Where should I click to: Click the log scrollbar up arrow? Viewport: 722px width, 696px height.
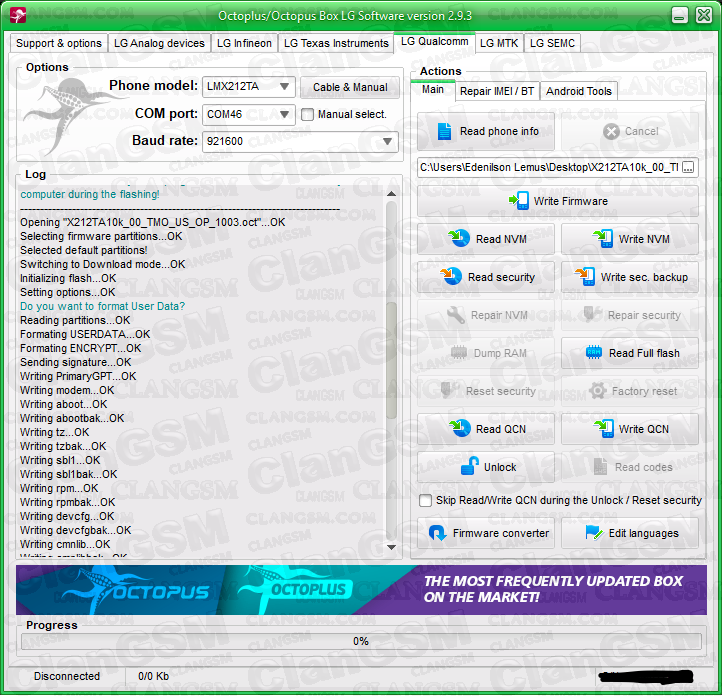coord(391,194)
